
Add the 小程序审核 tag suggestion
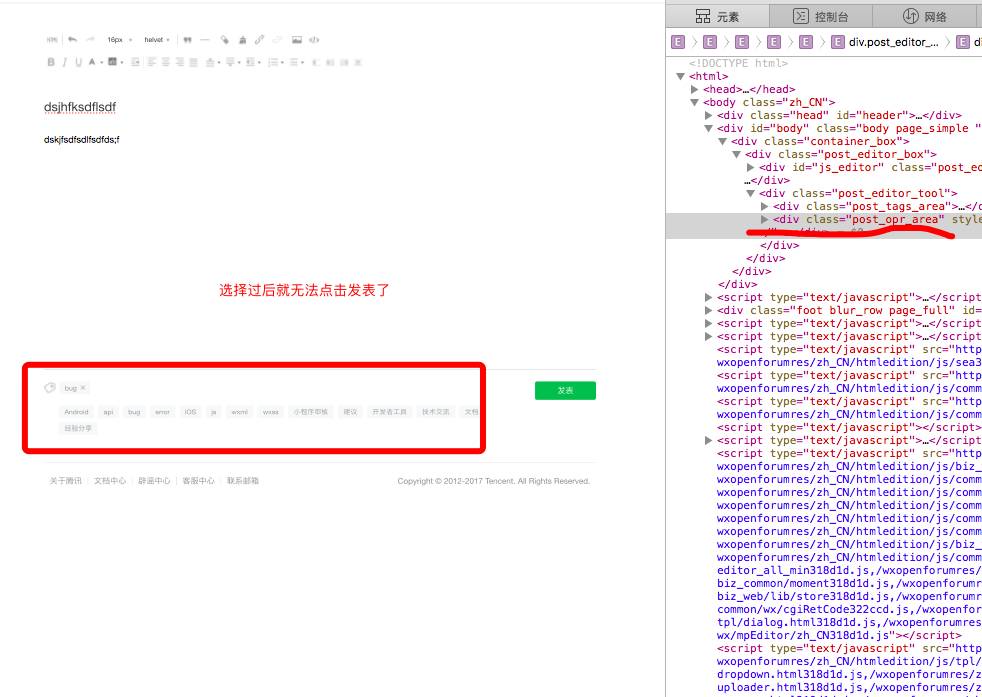[x=311, y=412]
